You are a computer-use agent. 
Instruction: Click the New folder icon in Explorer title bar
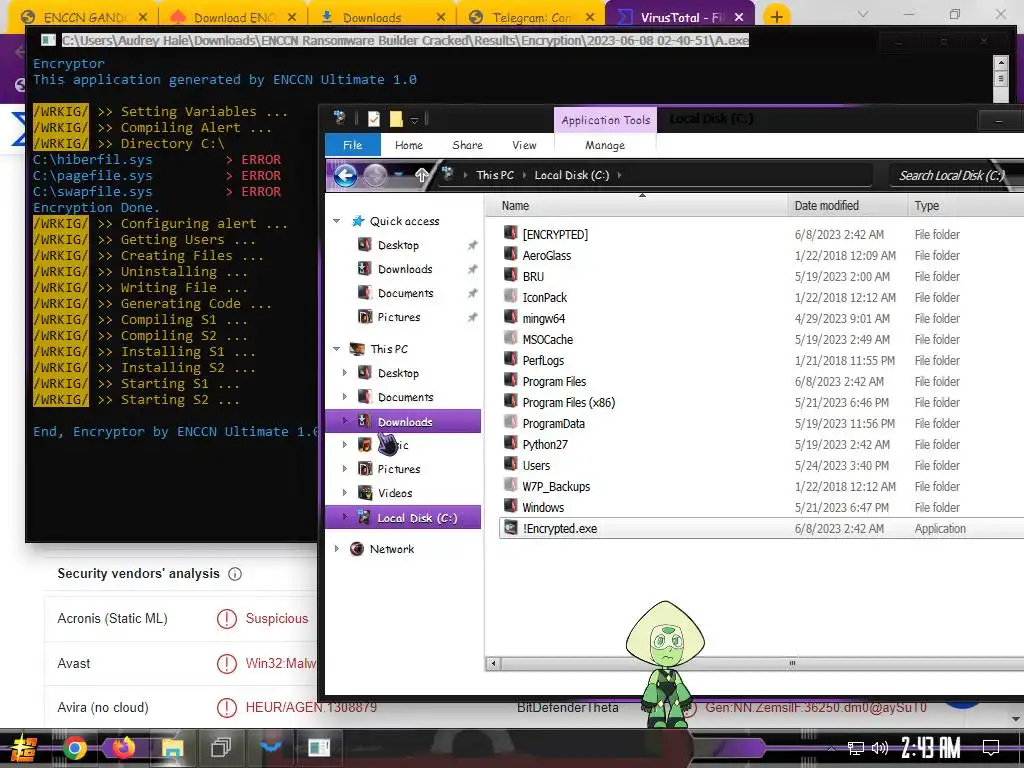(x=396, y=119)
